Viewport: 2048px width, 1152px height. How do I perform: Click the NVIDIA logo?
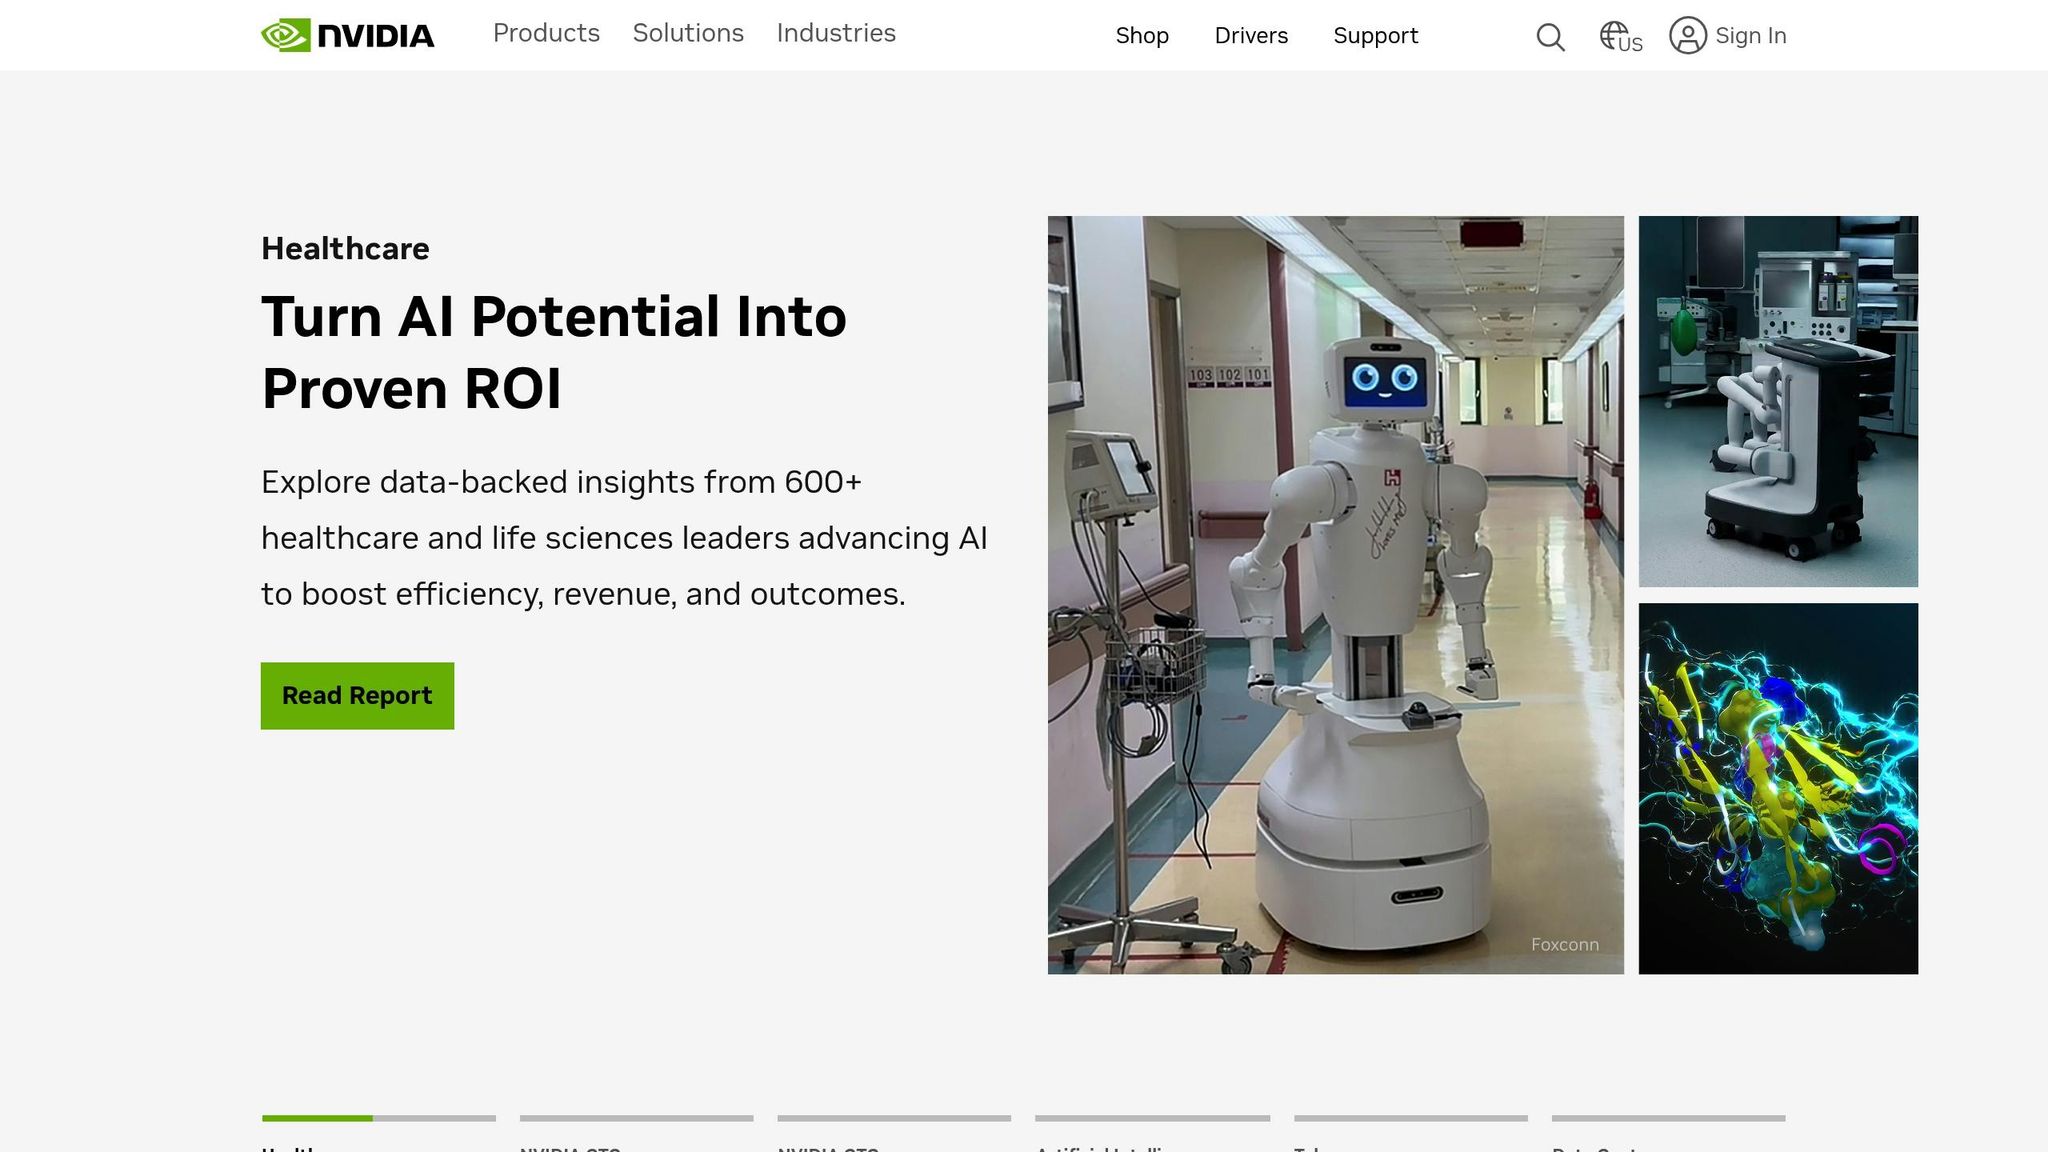pos(347,35)
